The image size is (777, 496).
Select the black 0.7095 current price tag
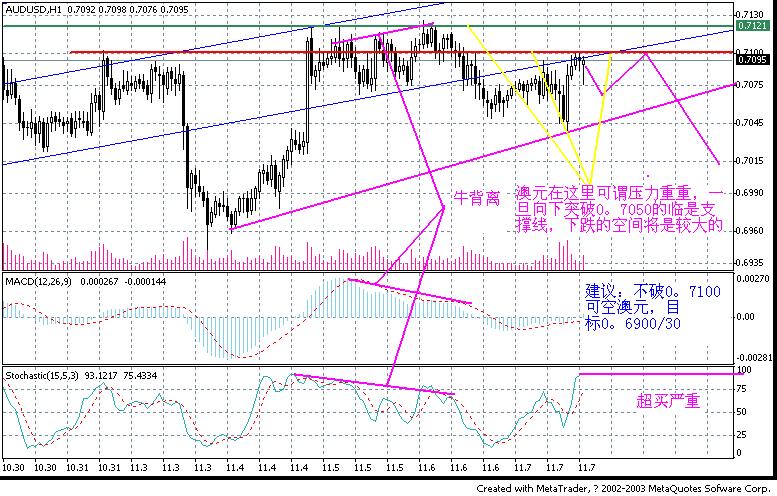[752, 60]
